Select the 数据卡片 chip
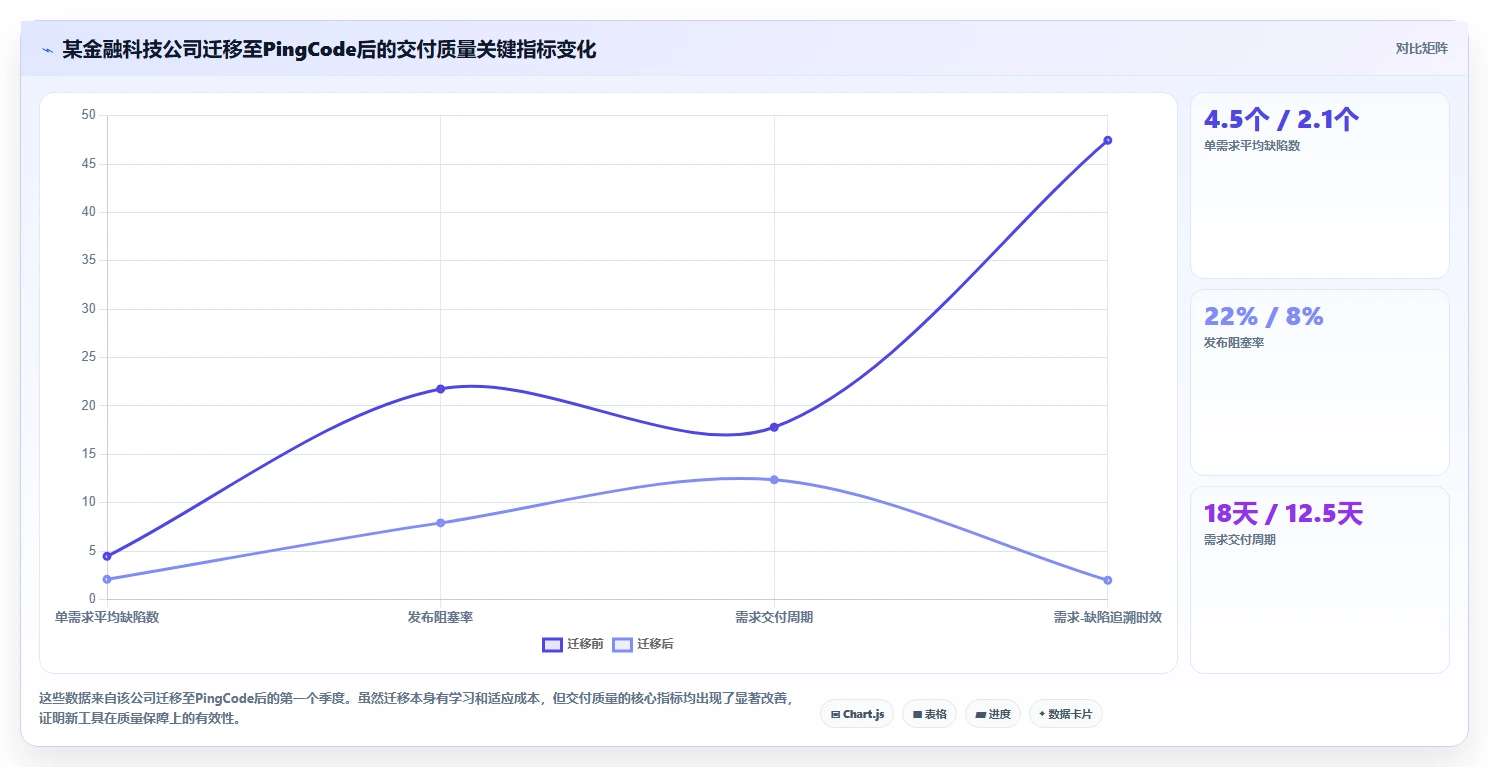Image resolution: width=1489 pixels, height=767 pixels. tap(1066, 714)
